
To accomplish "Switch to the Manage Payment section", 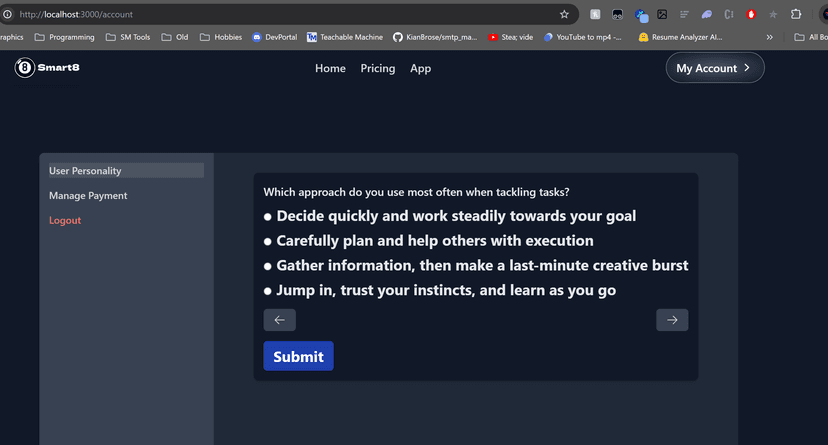I will tap(88, 195).
